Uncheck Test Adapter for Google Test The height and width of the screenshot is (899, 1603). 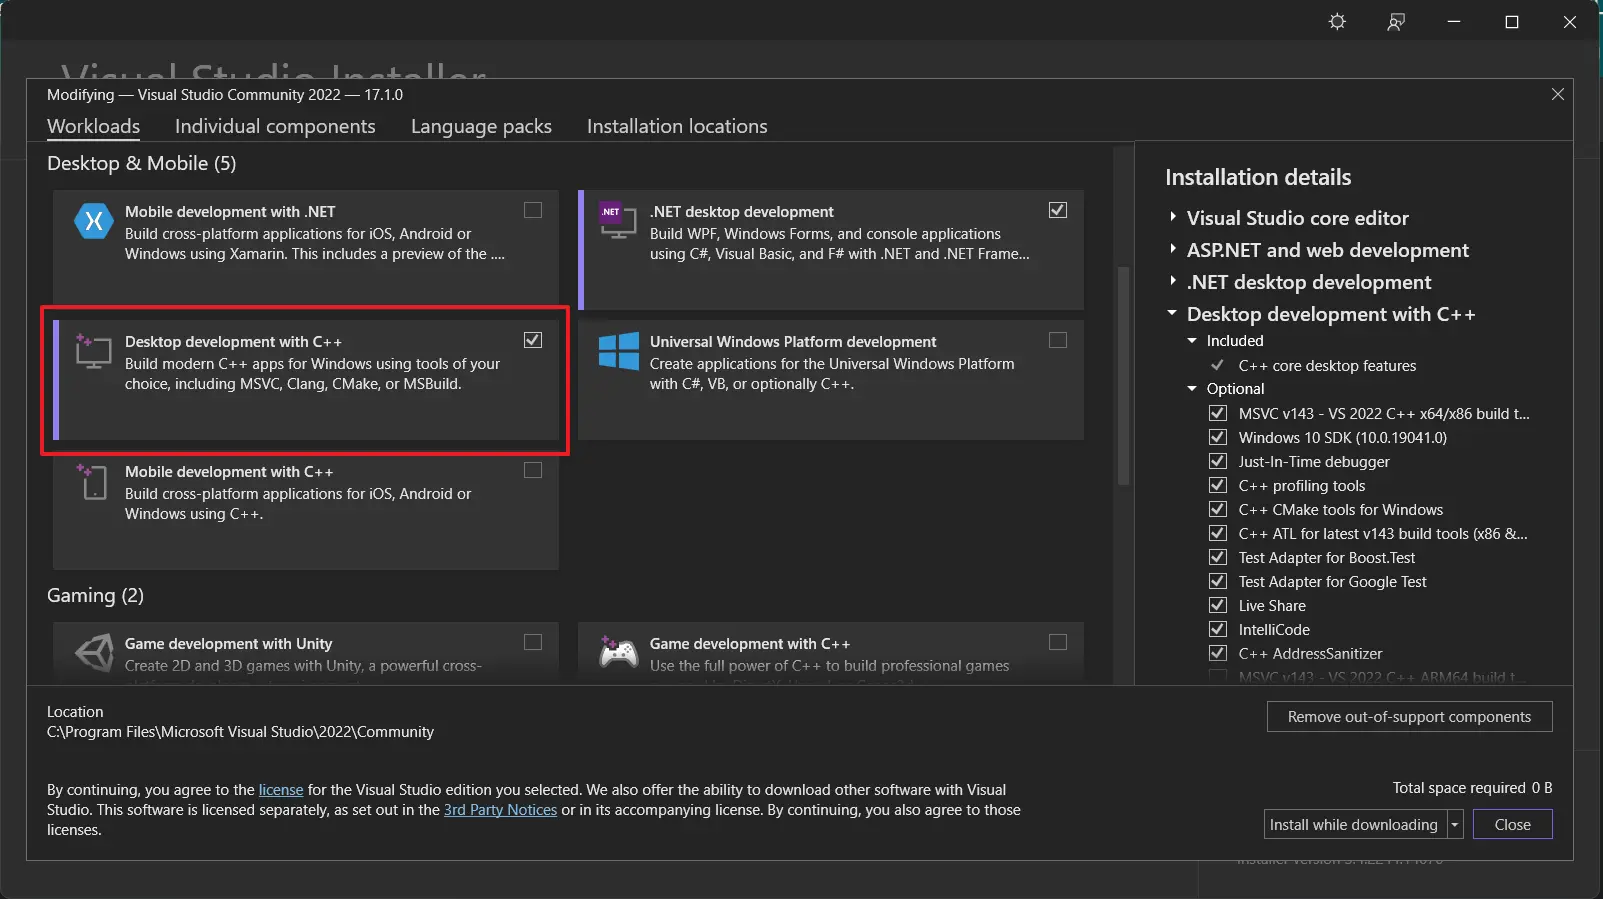[1218, 581]
